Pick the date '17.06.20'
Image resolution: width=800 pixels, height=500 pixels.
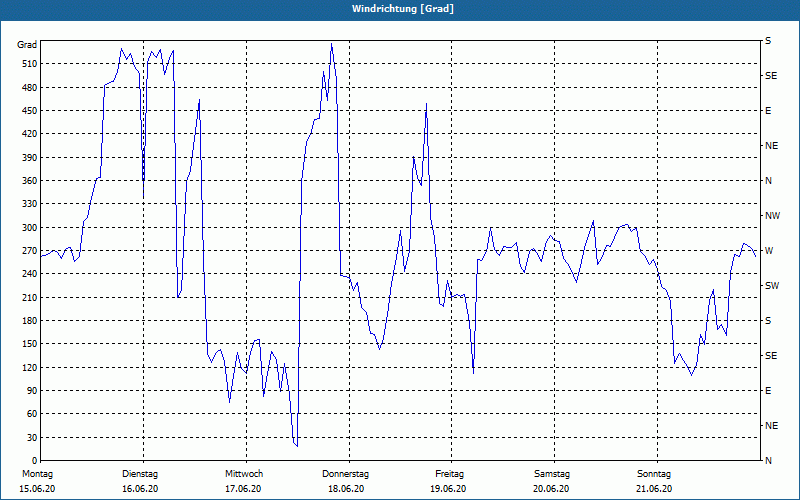click(x=243, y=489)
